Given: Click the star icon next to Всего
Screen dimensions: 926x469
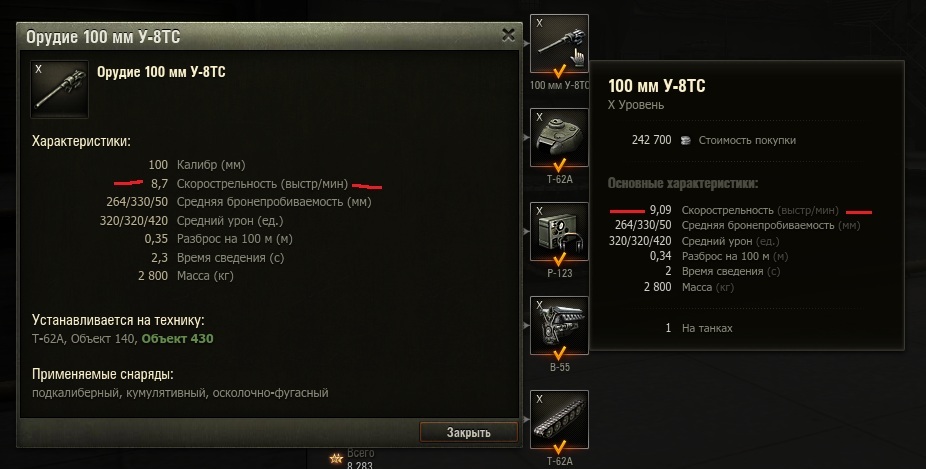Looking at the screenshot, I should pos(336,458).
